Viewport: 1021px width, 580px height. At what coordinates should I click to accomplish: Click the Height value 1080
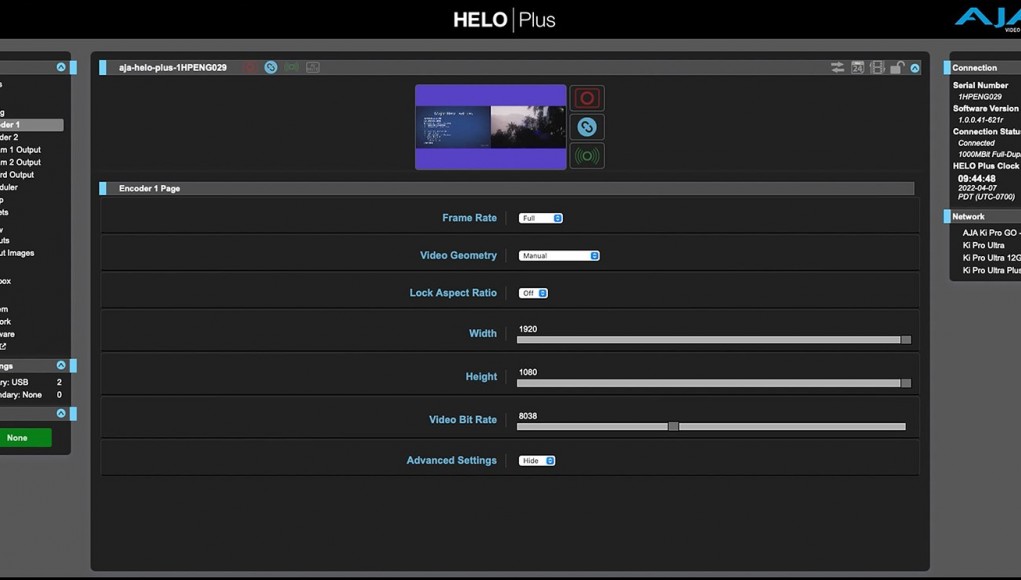point(528,372)
